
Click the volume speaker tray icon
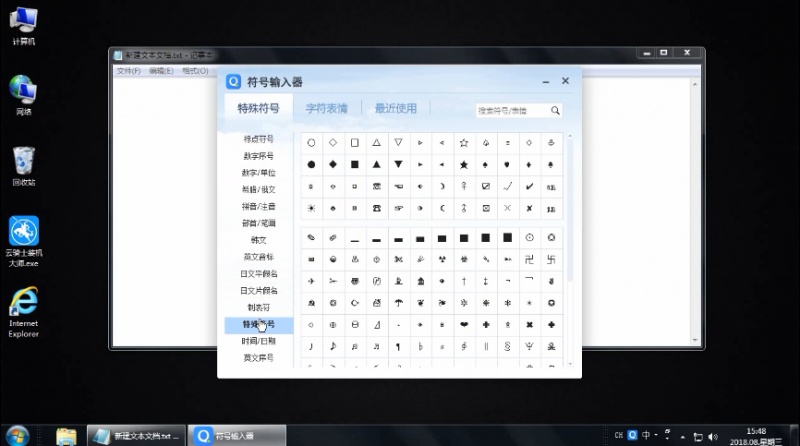click(713, 437)
